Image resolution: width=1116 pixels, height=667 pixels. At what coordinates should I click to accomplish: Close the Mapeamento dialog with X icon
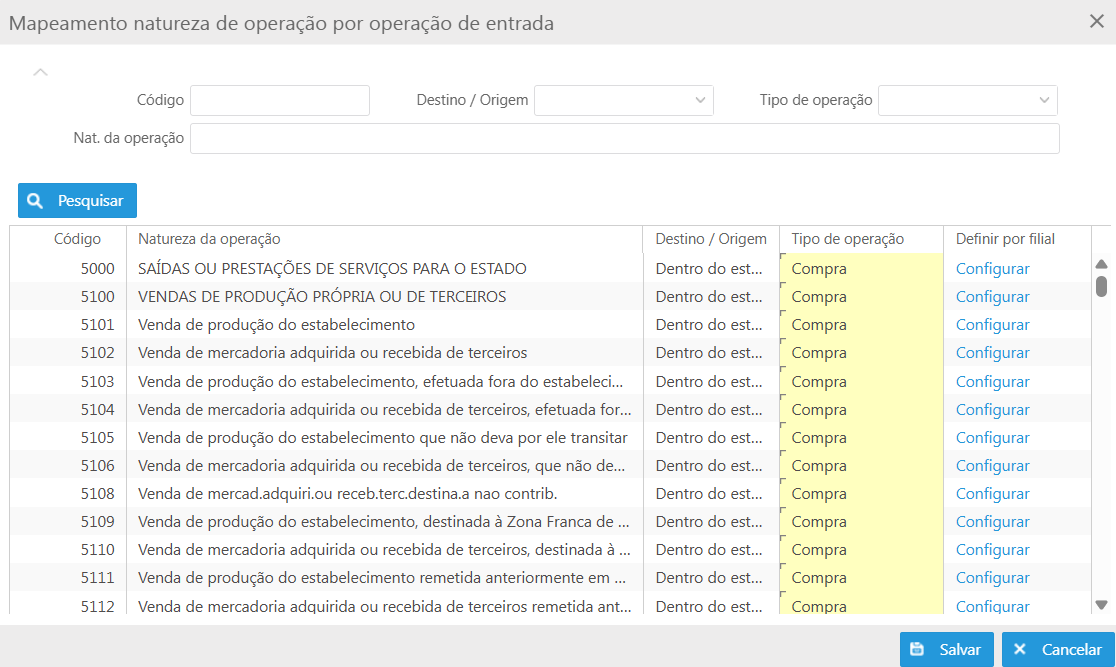(1096, 22)
